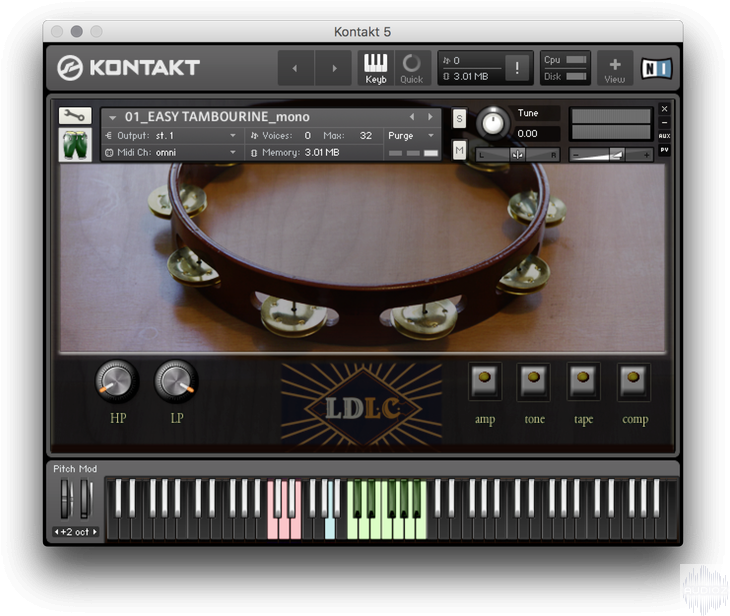The height and width of the screenshot is (616, 730).
Task: Select next instrument arrow beside name
Action: click(x=430, y=116)
